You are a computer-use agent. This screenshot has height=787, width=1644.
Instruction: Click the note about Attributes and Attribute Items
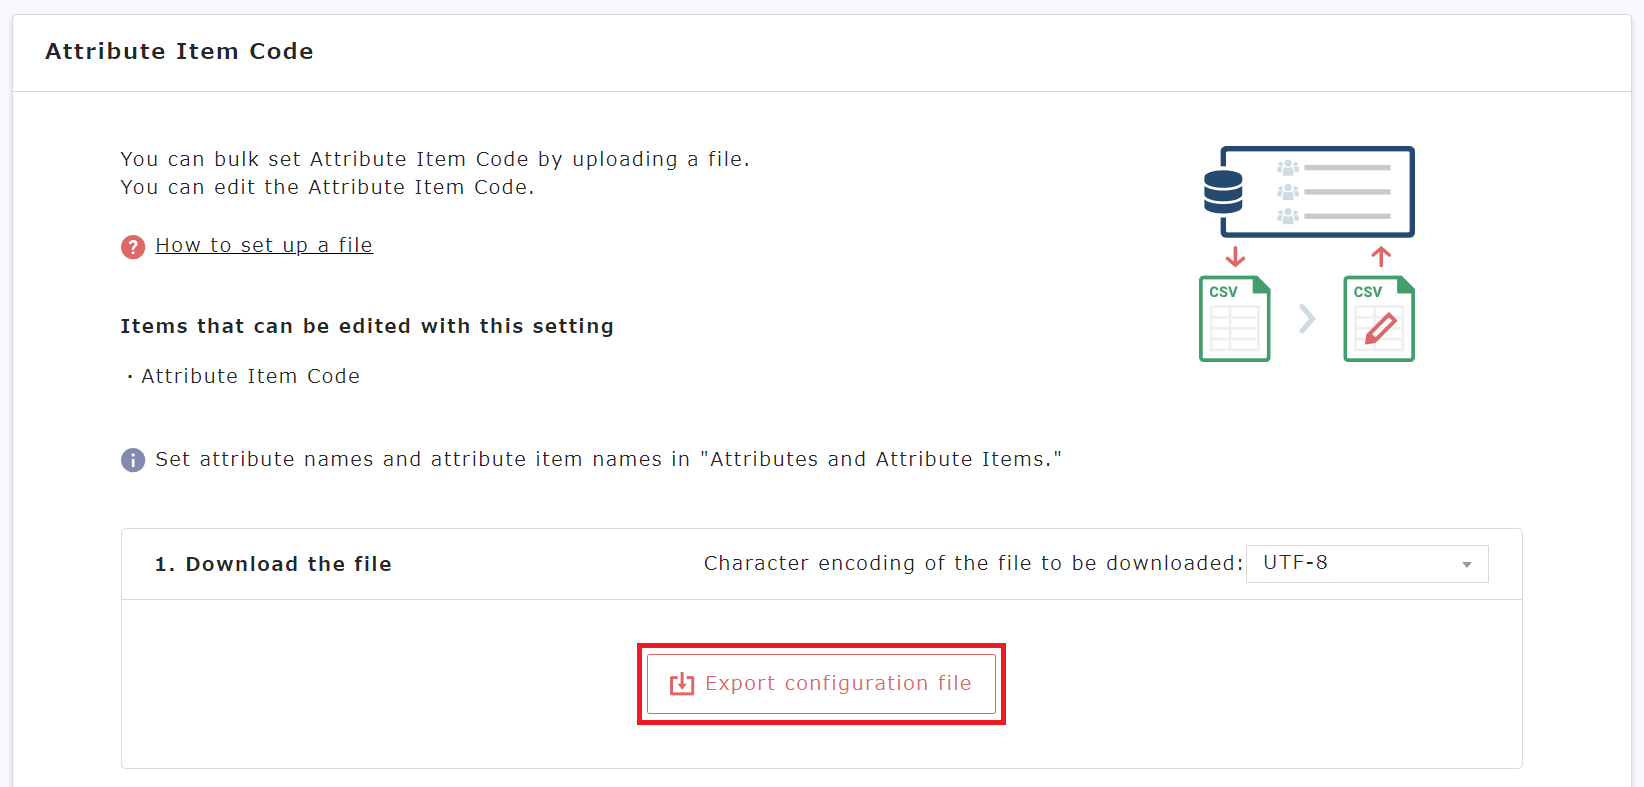(x=608, y=460)
